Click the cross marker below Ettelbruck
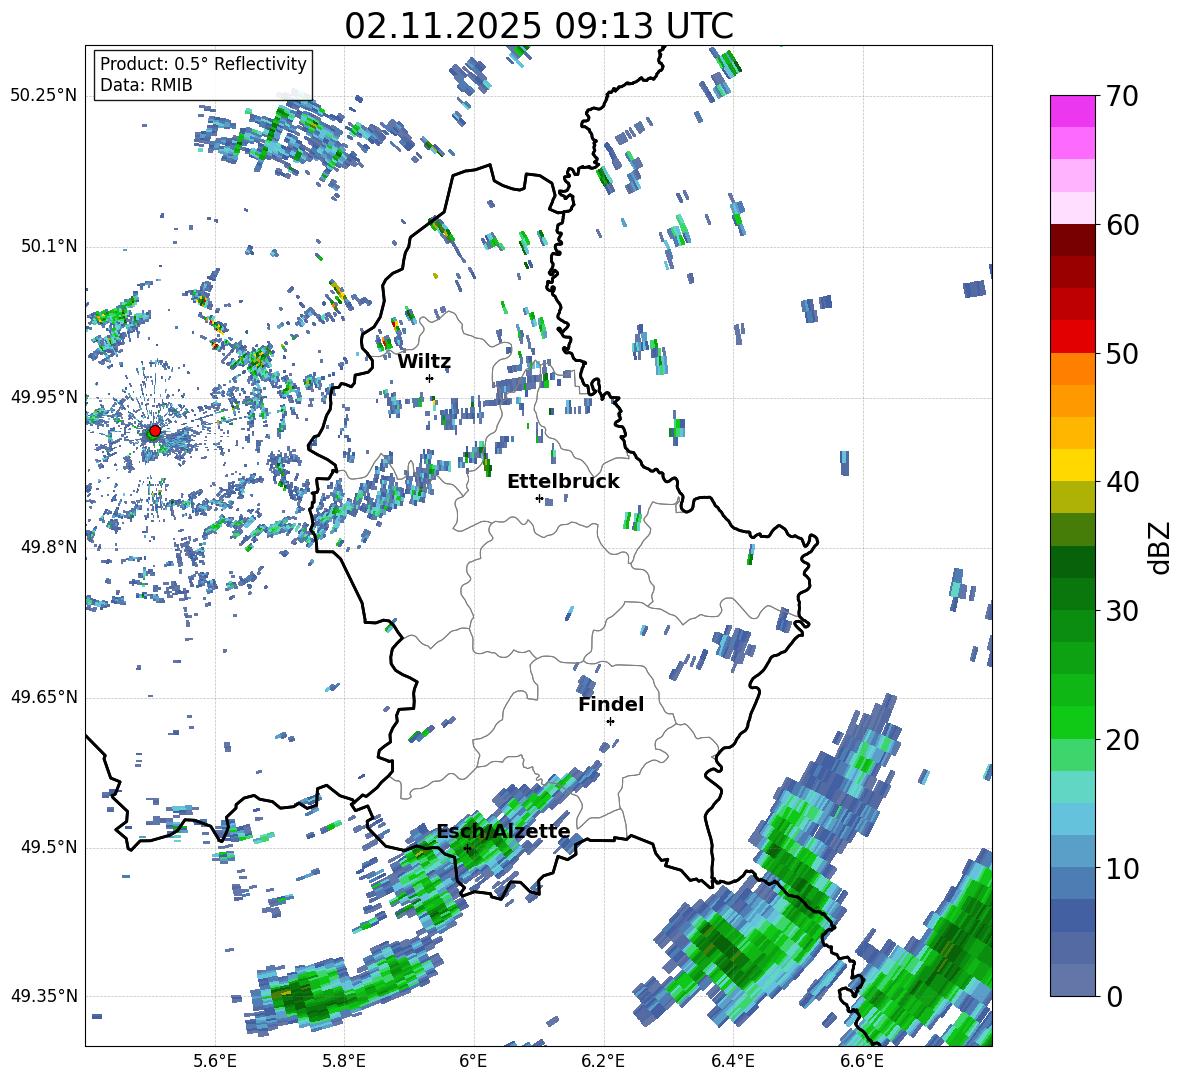This screenshot has height=1081, width=1184. [x=539, y=498]
